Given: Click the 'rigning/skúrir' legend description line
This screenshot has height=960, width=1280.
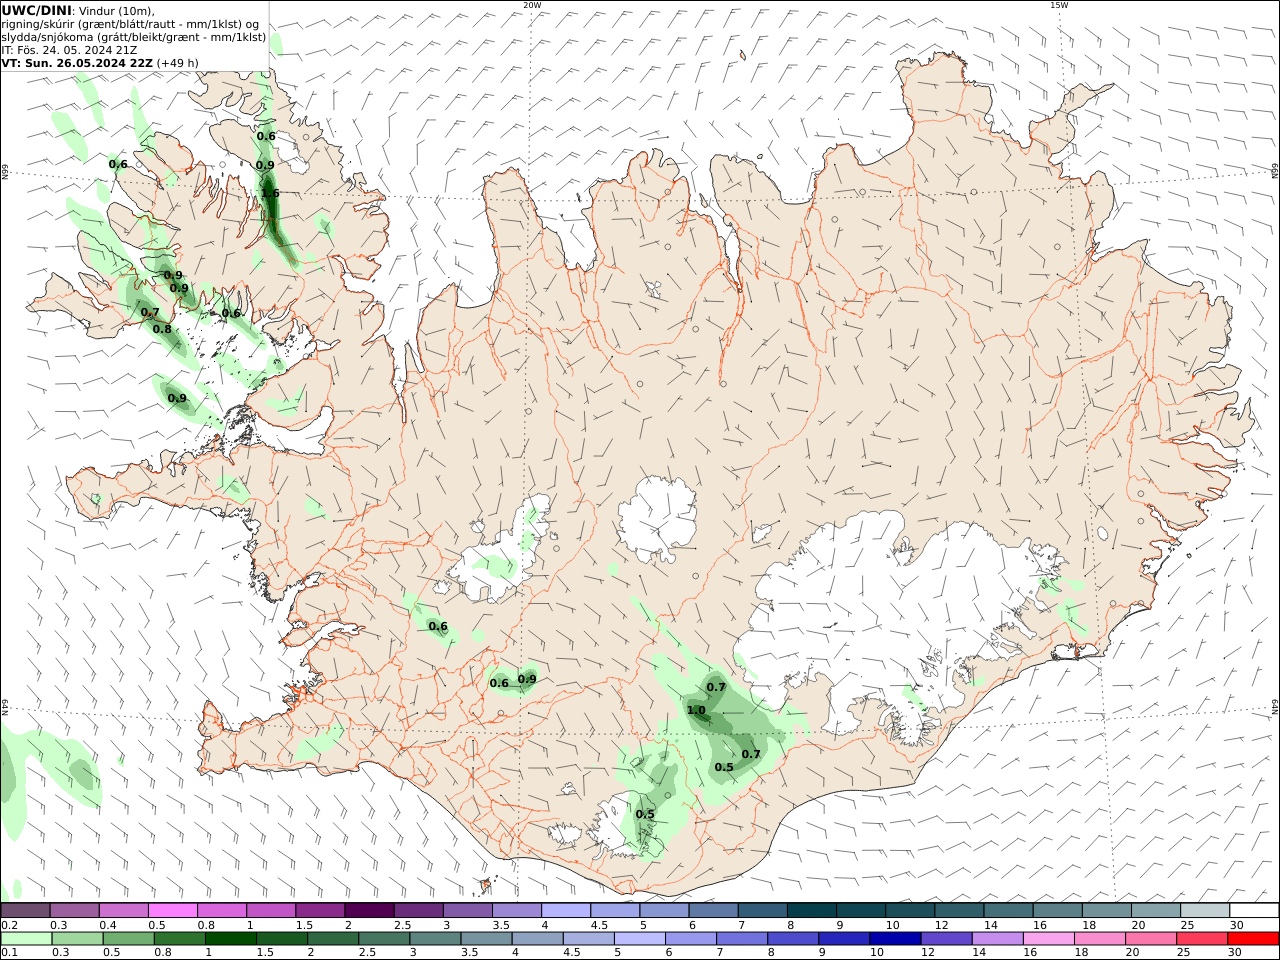Looking at the screenshot, I should tap(130, 24).
